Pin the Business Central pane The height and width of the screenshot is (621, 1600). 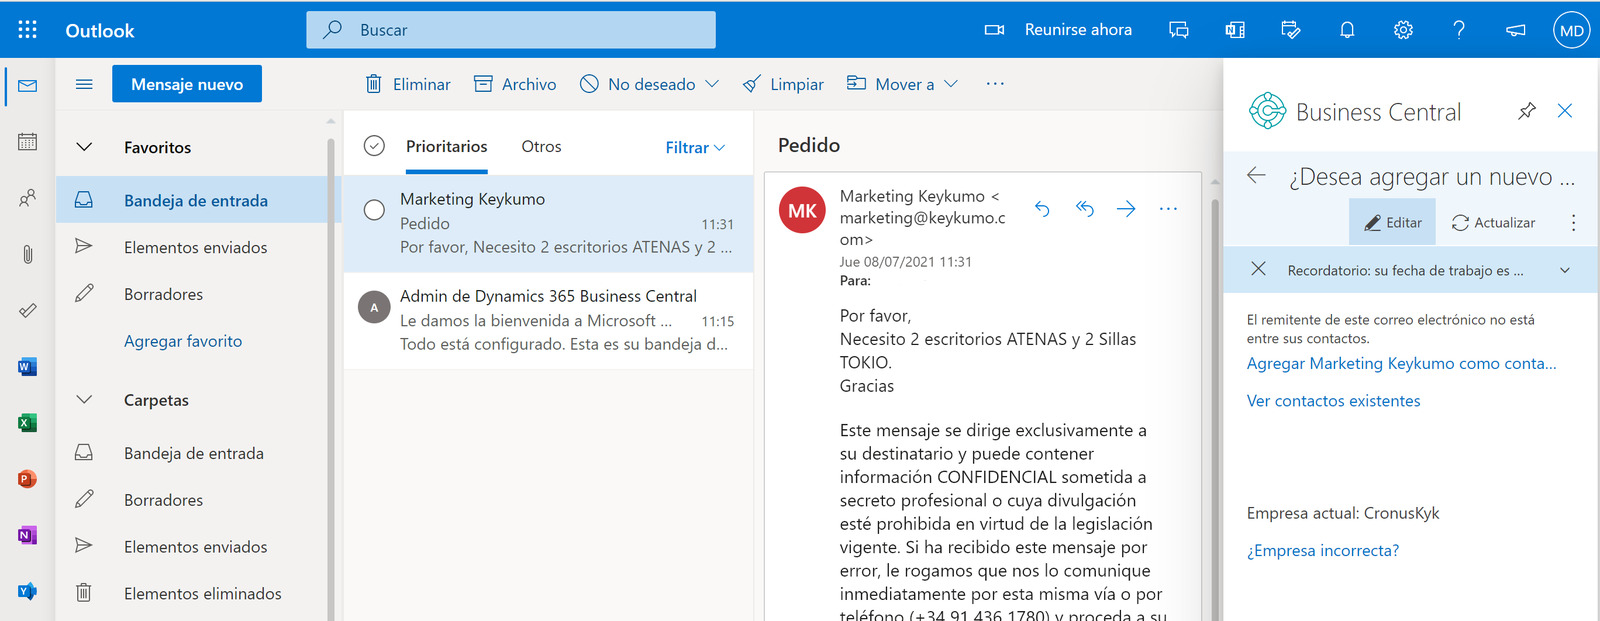tap(1527, 111)
